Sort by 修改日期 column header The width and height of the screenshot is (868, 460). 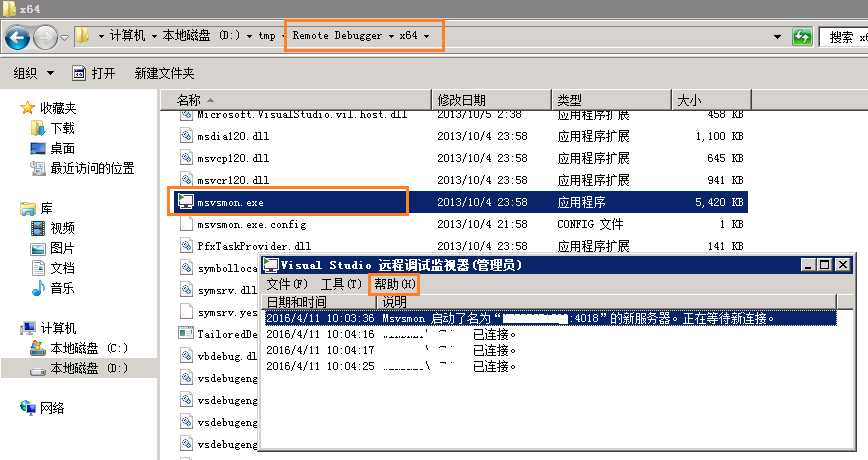[x=491, y=100]
